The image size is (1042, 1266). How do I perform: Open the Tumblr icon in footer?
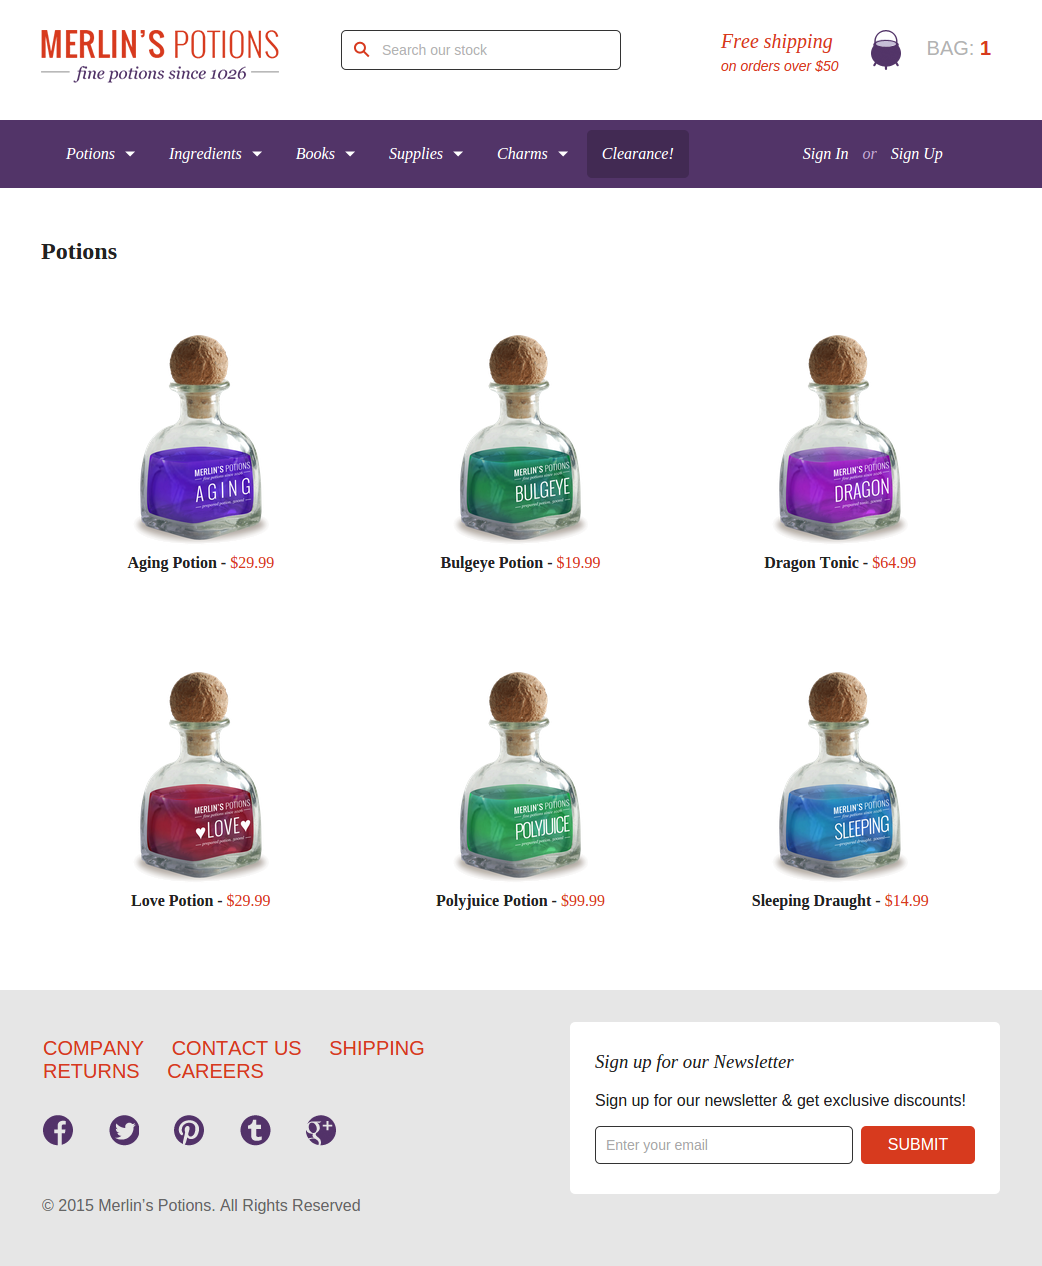point(255,1130)
